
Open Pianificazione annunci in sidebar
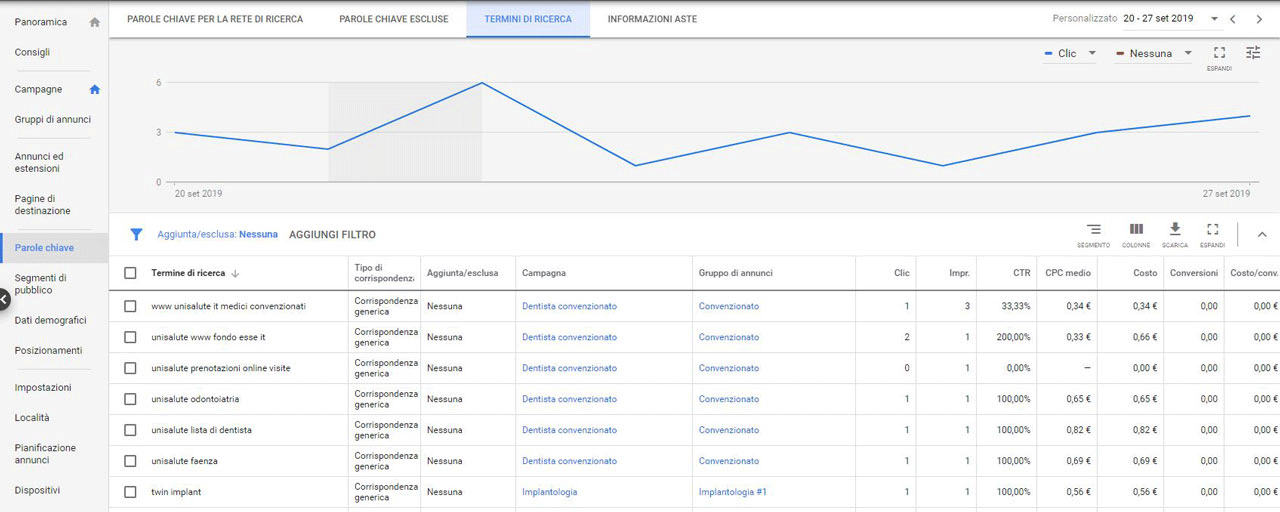[45, 454]
